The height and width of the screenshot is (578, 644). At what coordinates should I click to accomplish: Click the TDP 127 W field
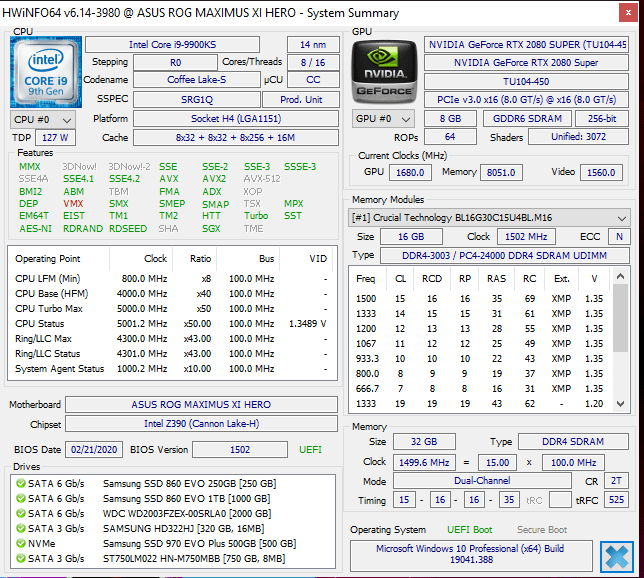tap(55, 138)
